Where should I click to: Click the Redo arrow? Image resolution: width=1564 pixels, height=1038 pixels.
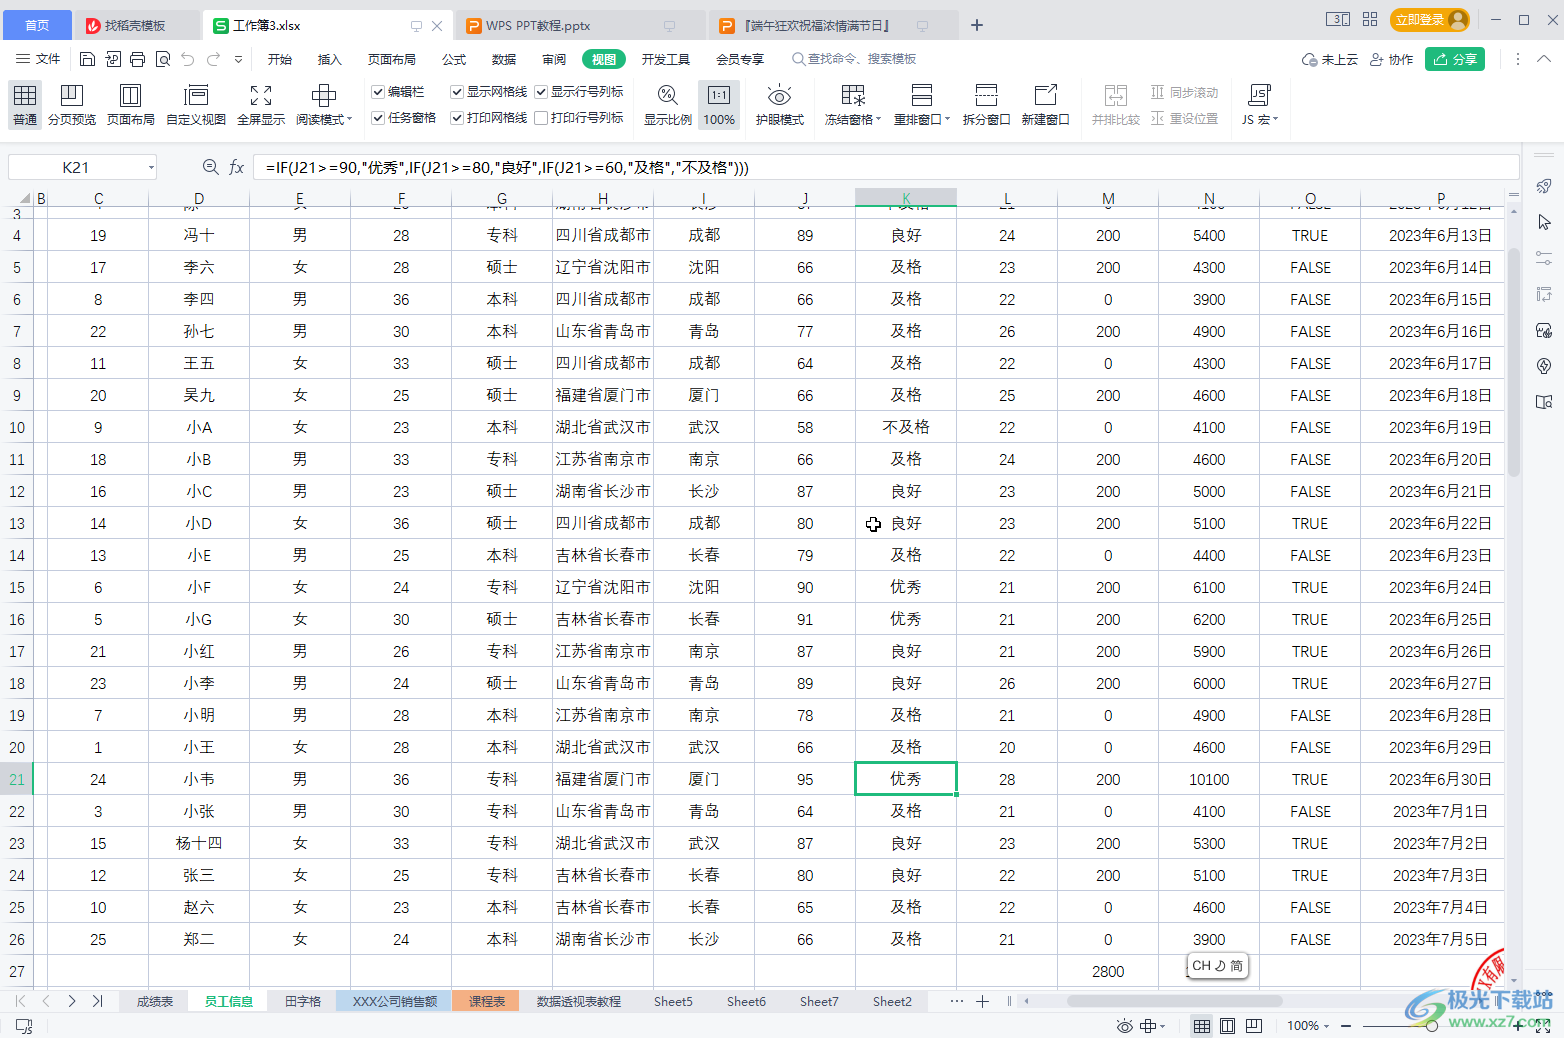click(213, 59)
